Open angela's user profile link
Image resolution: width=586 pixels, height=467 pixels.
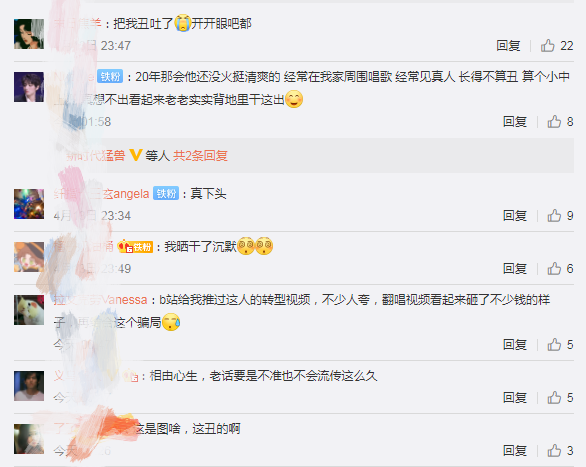(x=102, y=194)
